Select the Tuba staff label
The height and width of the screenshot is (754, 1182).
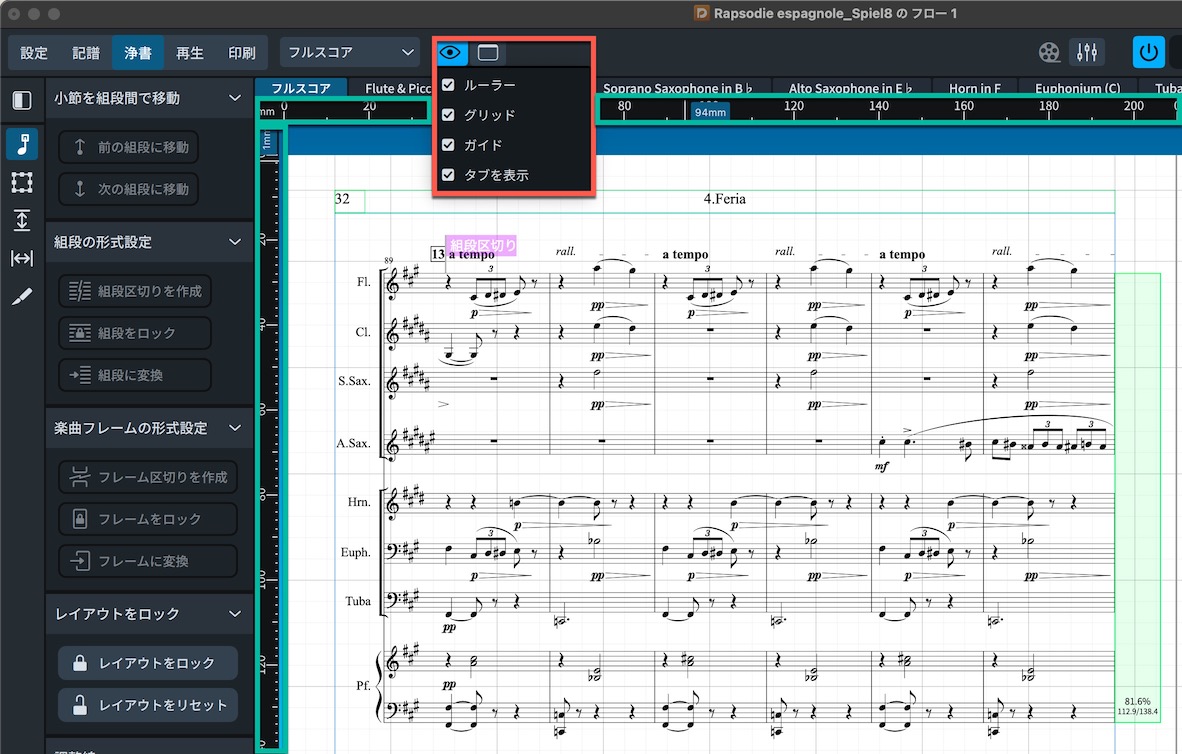coord(358,601)
